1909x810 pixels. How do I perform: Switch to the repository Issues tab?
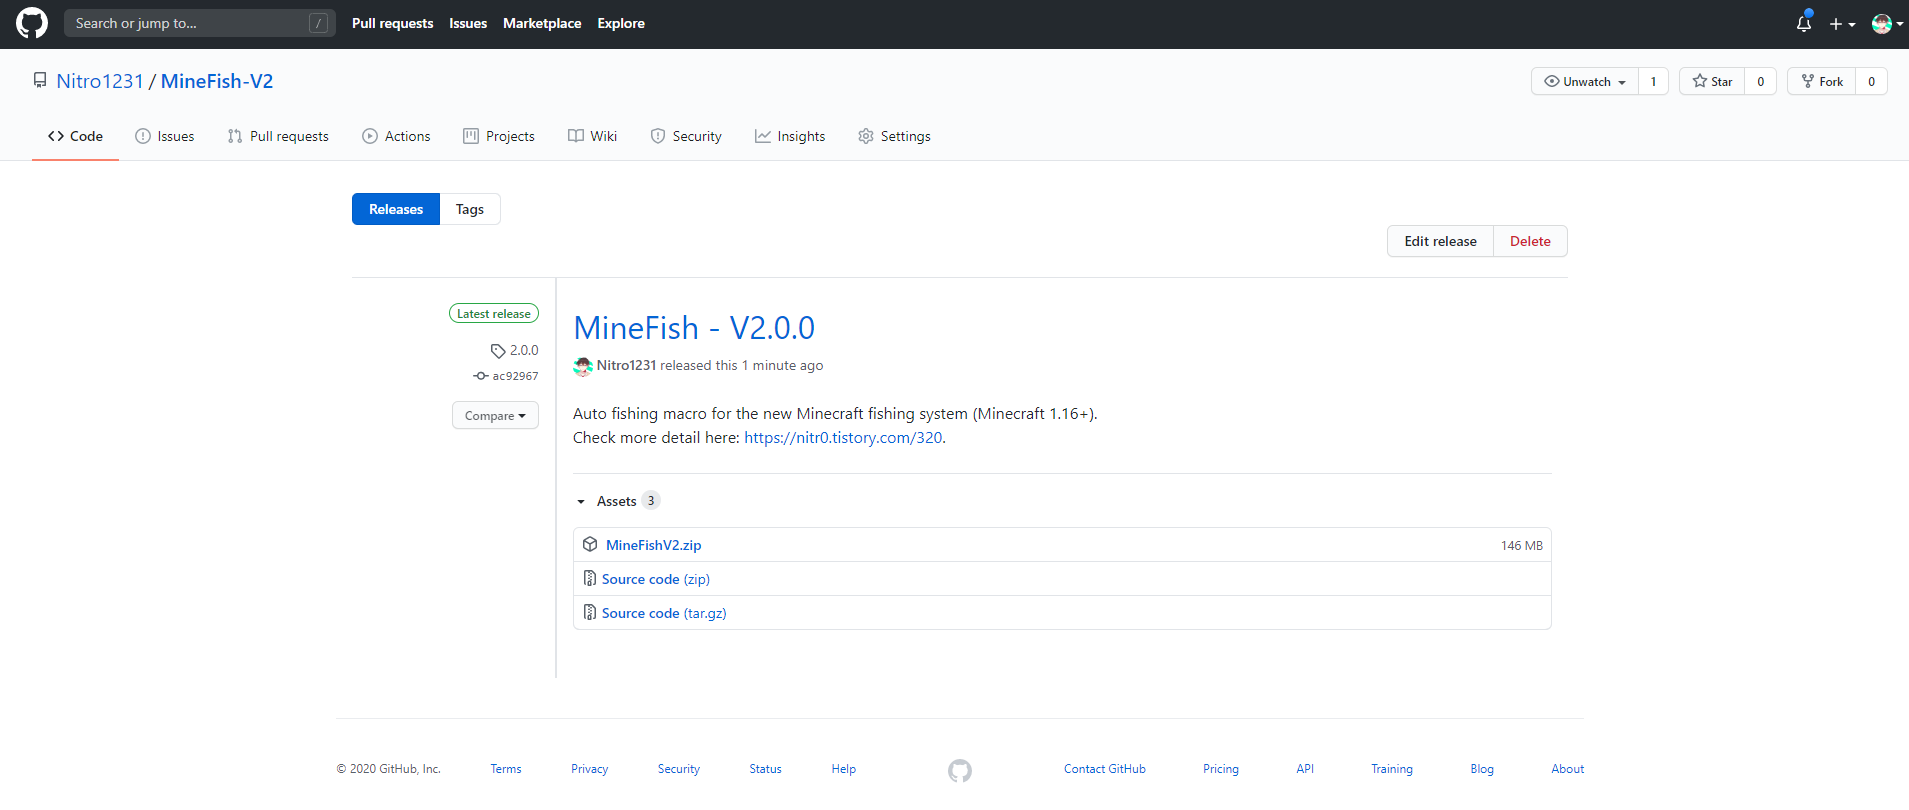(165, 136)
